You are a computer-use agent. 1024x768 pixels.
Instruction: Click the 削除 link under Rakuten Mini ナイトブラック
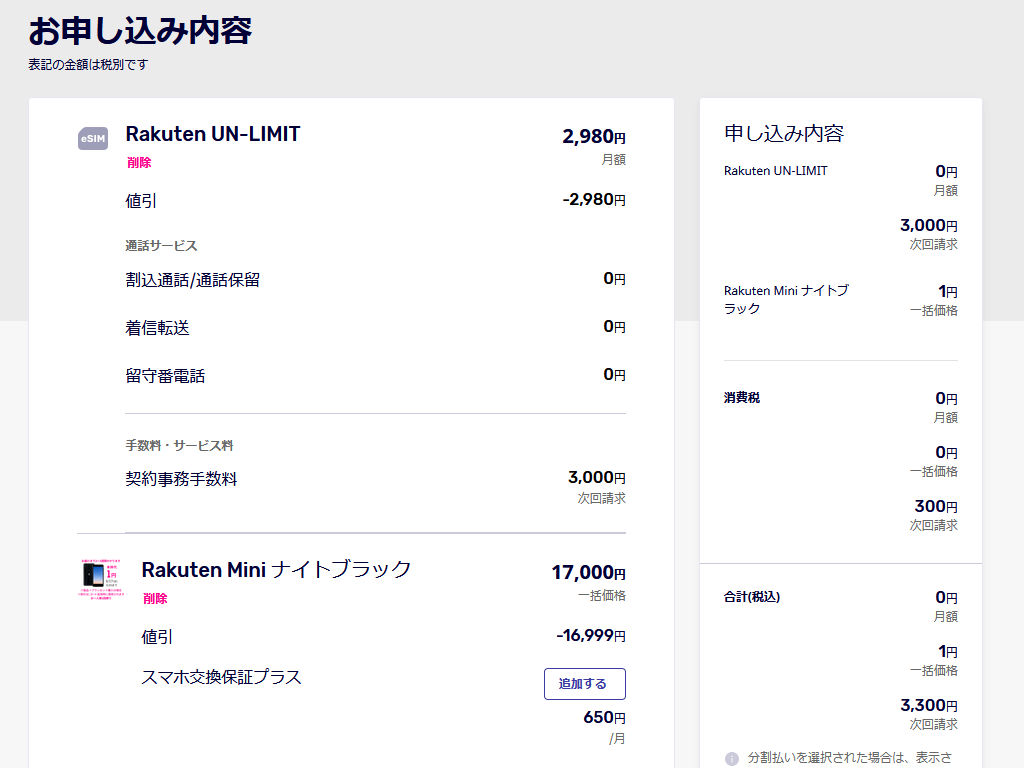(155, 598)
